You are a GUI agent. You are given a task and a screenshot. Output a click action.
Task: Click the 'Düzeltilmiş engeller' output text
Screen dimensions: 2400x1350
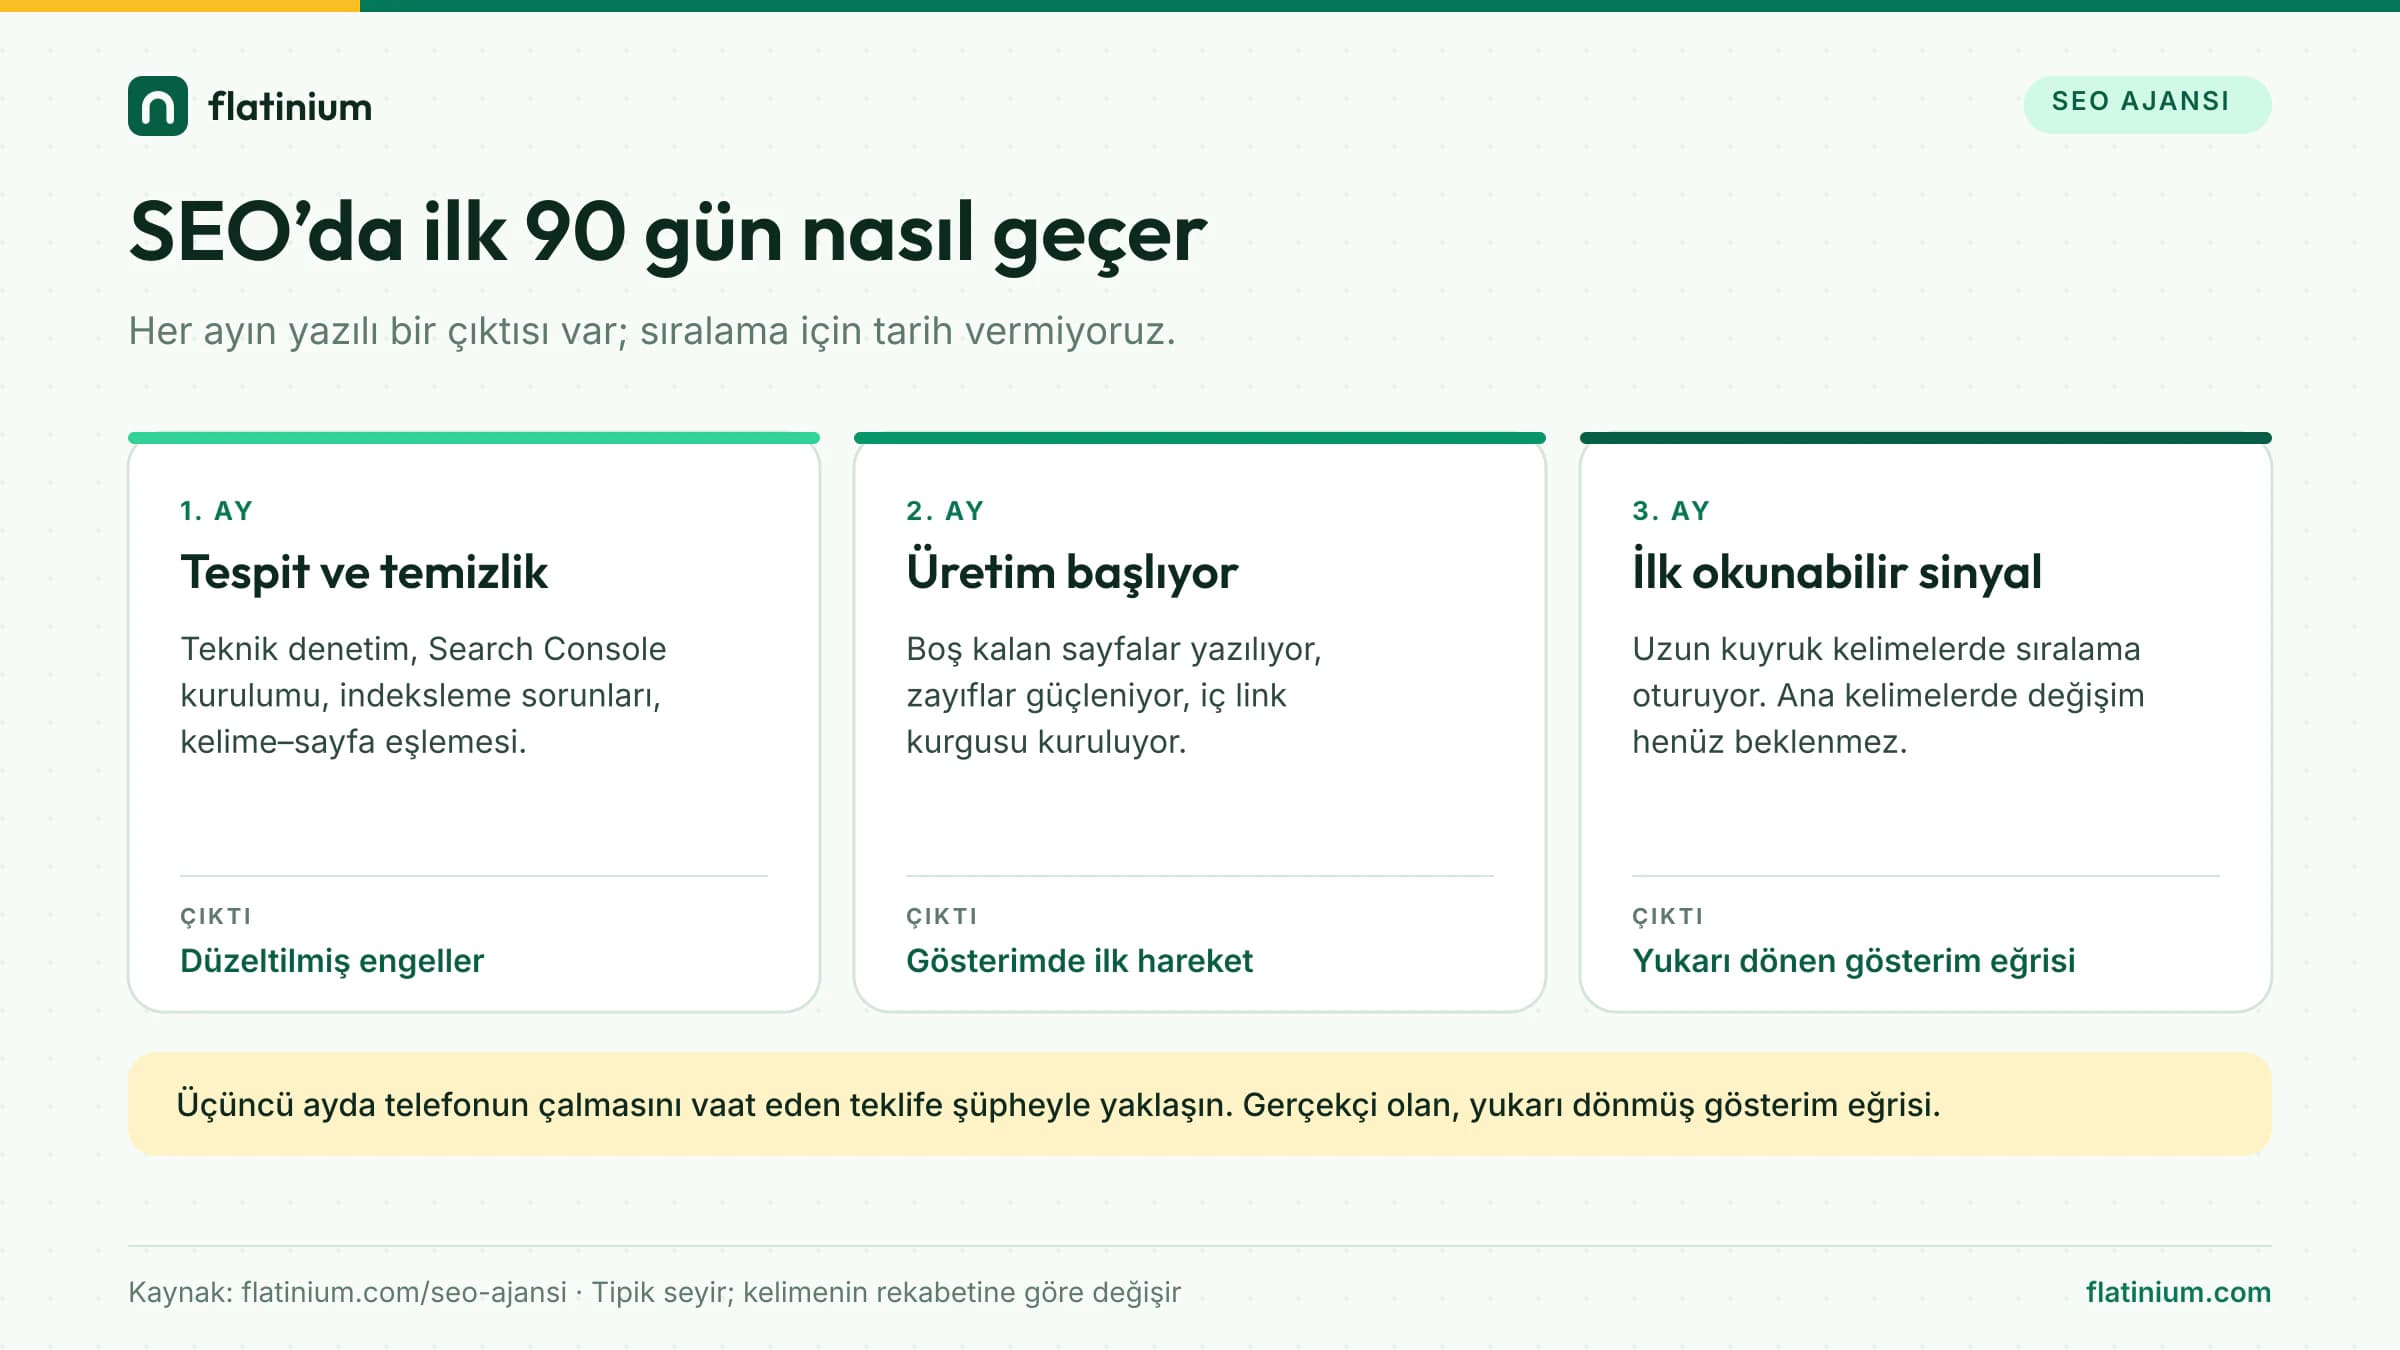coord(332,961)
